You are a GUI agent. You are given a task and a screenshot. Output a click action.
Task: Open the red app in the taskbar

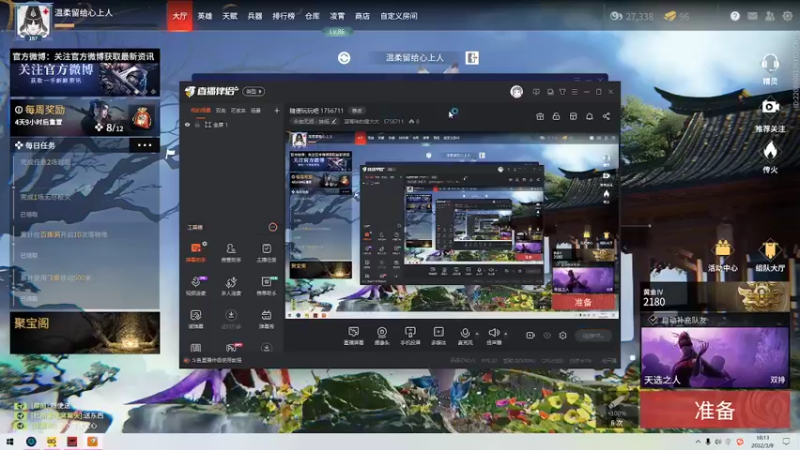coord(71,441)
